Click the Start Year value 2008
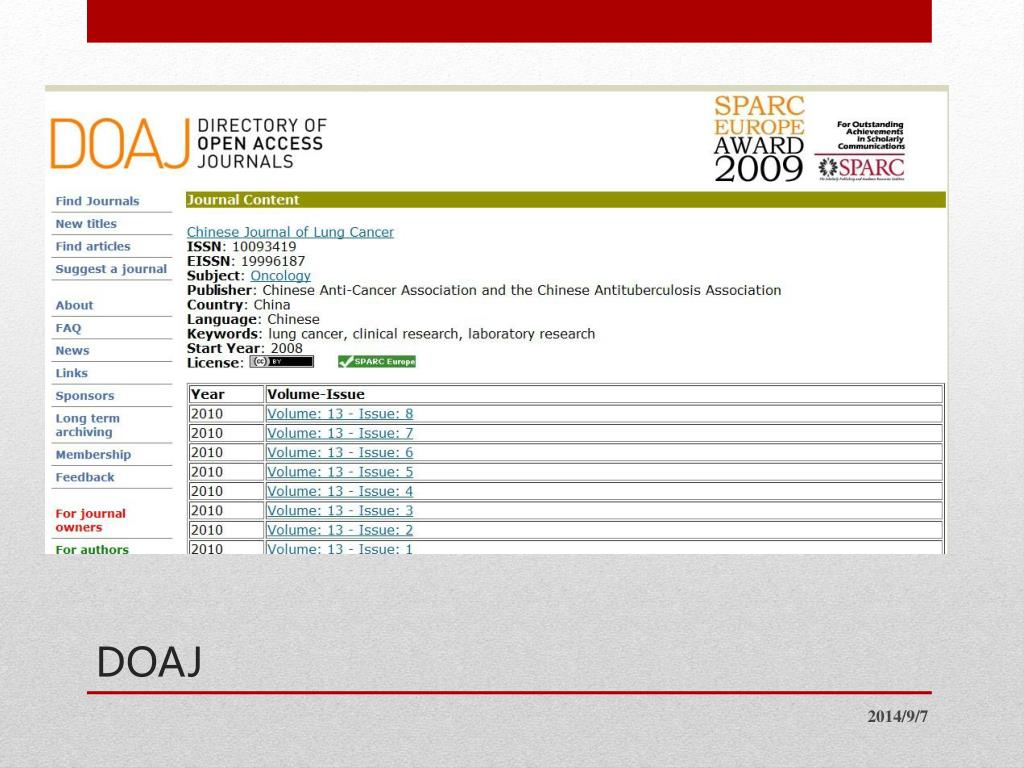The height and width of the screenshot is (768, 1024). point(287,348)
